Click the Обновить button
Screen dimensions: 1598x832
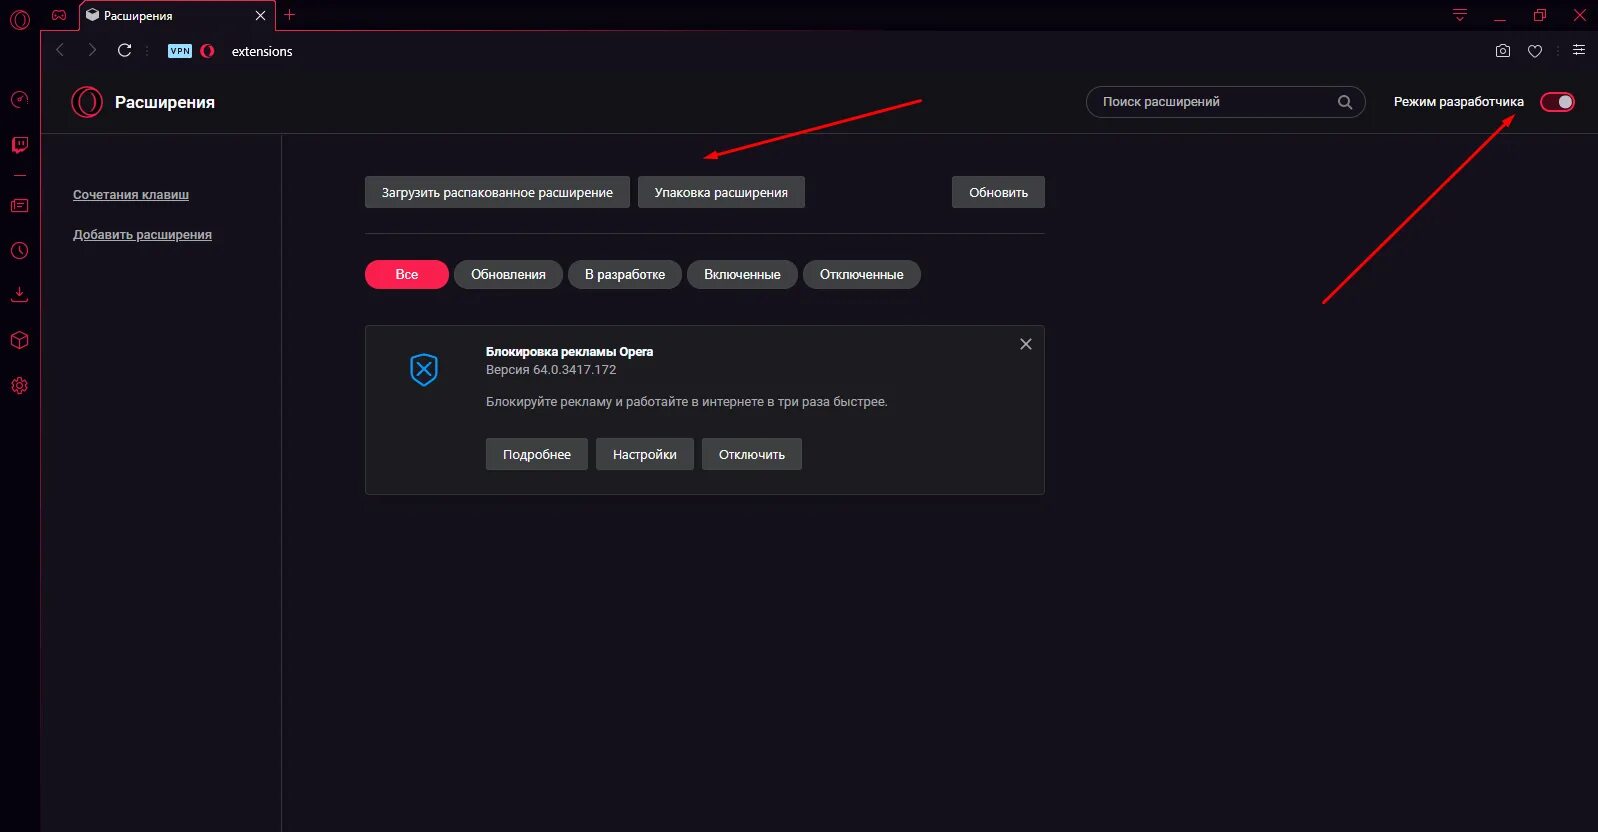tap(998, 192)
